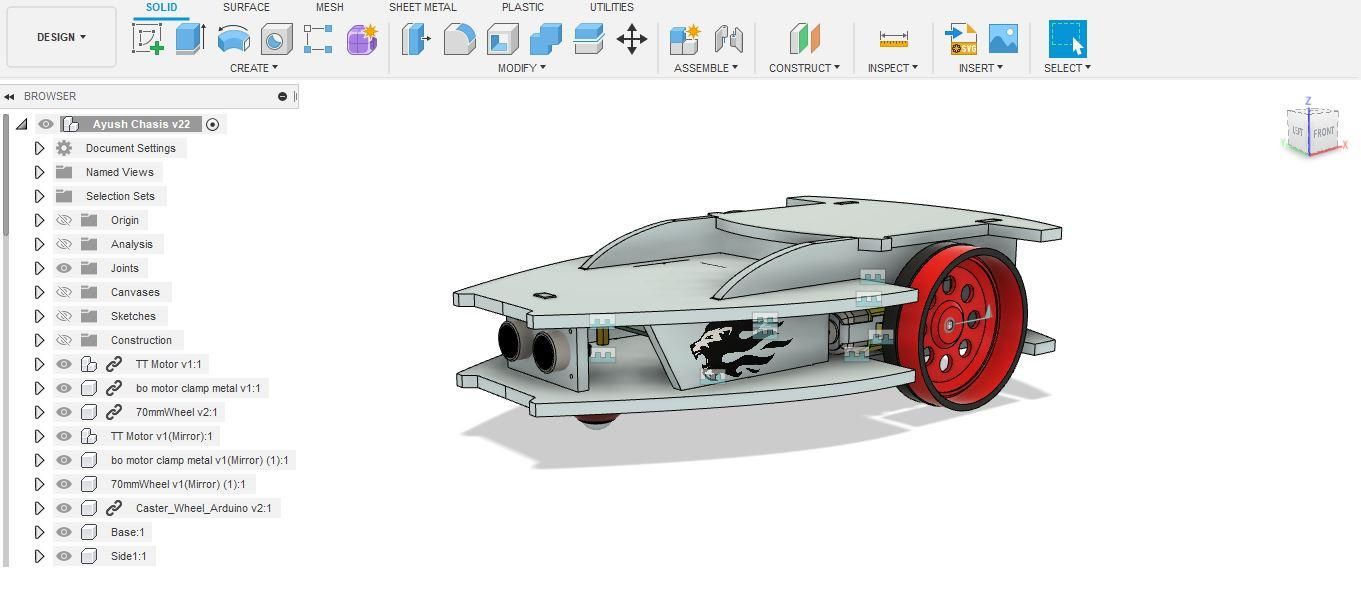Open the DESIGN workspace dropdown
Viewport: 1361px width, 590px height.
[x=61, y=37]
